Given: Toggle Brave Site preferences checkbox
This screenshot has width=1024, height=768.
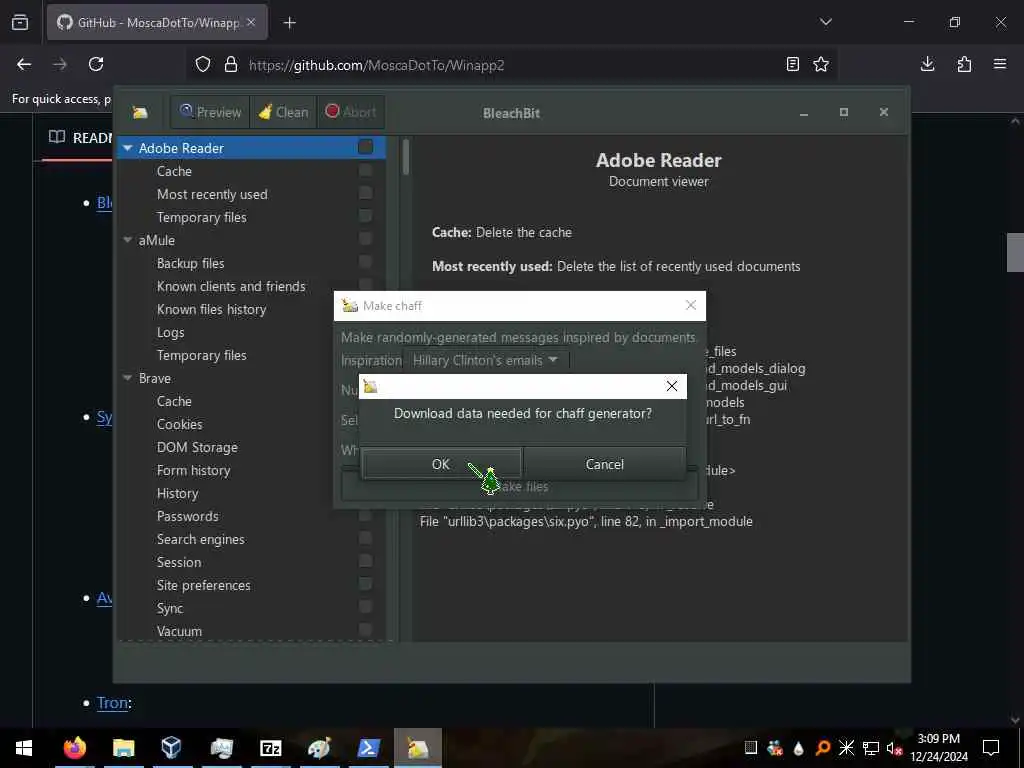Looking at the screenshot, I should (366, 584).
